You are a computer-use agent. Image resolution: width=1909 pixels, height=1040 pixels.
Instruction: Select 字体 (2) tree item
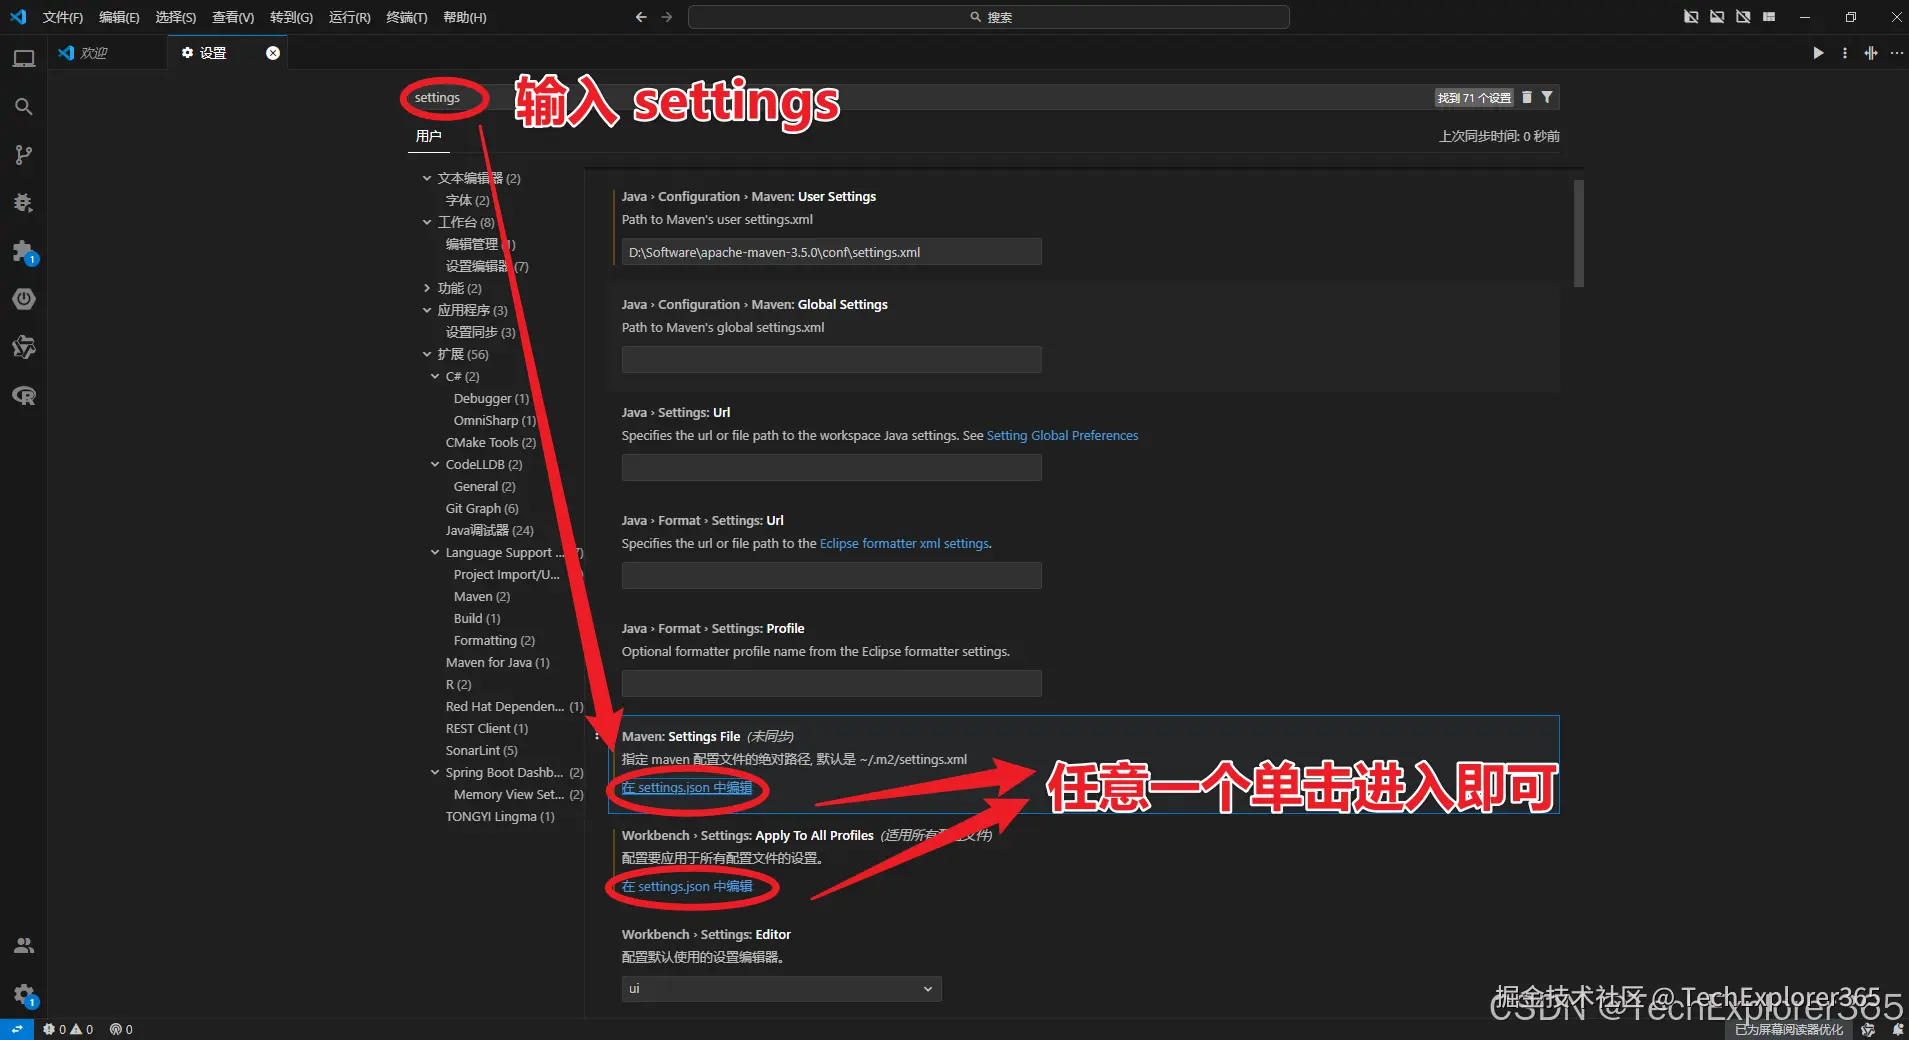467,200
